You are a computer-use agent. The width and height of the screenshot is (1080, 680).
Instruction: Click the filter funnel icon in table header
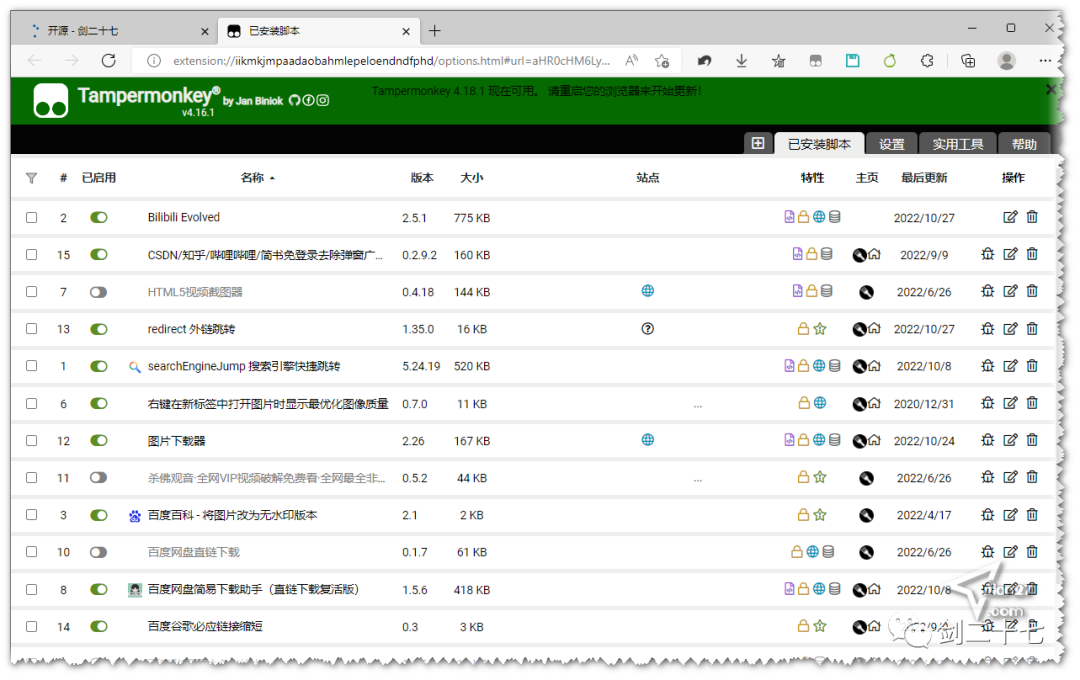pyautogui.click(x=31, y=178)
